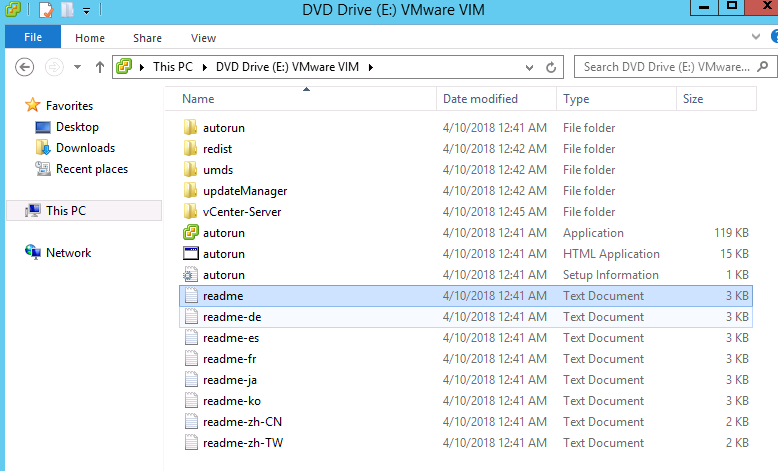Open the recent locations dropdown arrow
Viewport: 778px width, 471px height.
tap(77, 67)
